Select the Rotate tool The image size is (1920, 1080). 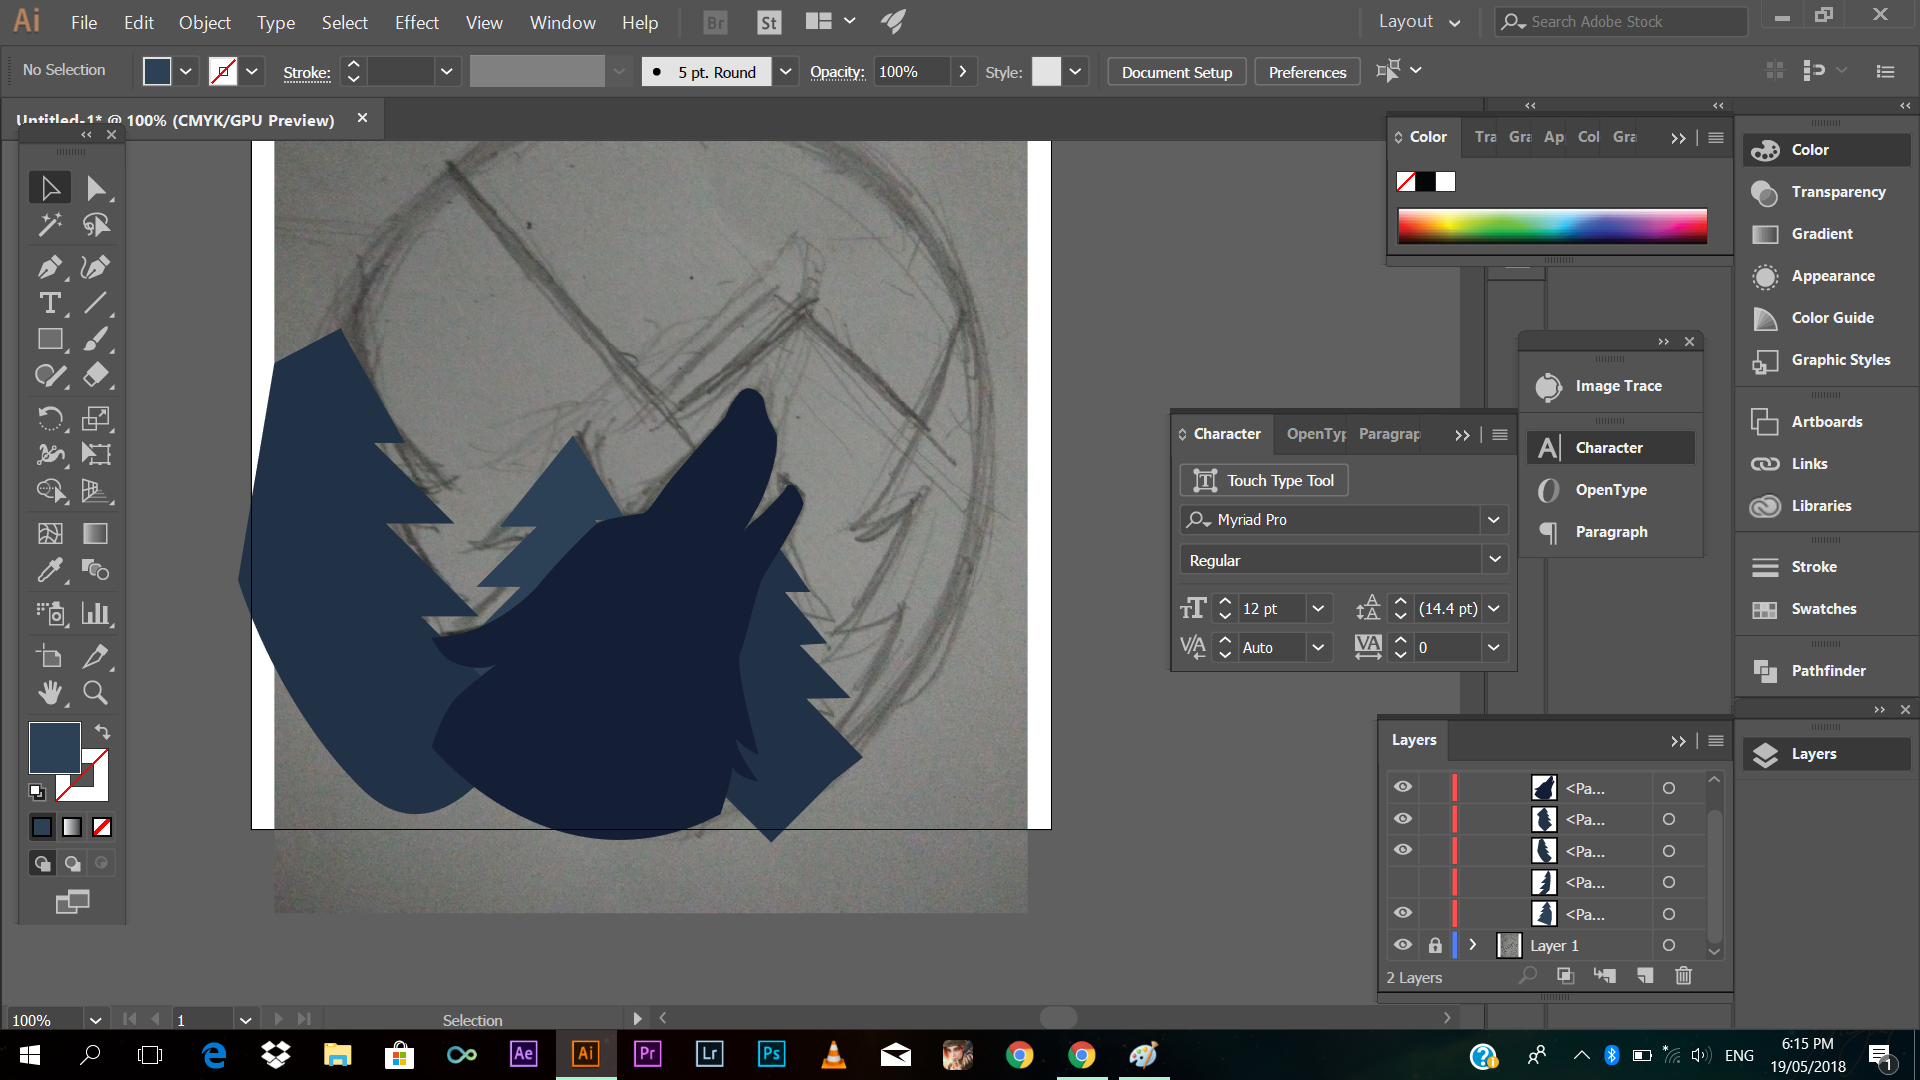pyautogui.click(x=50, y=418)
